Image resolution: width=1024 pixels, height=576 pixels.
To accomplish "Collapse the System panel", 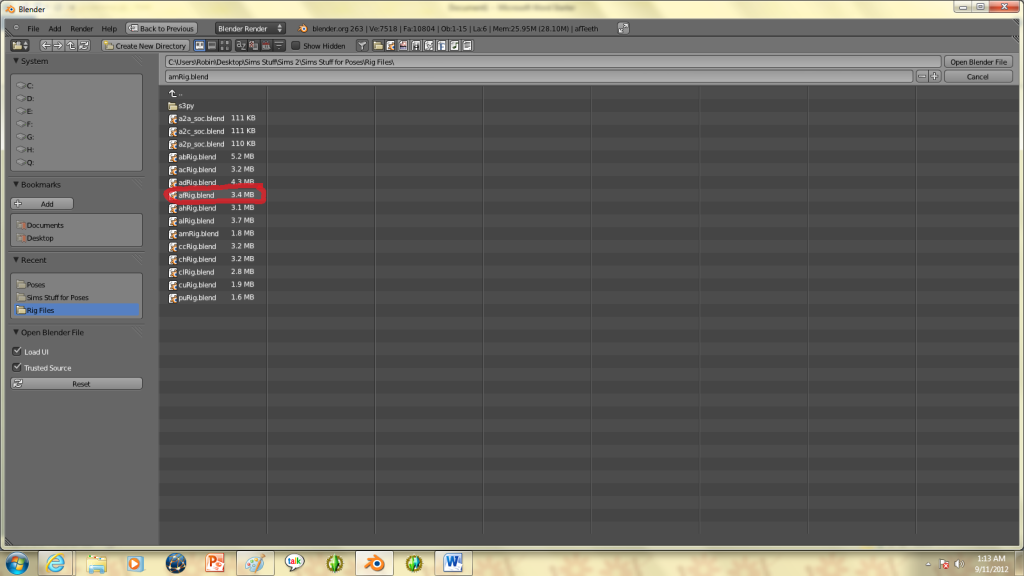I will point(16,61).
